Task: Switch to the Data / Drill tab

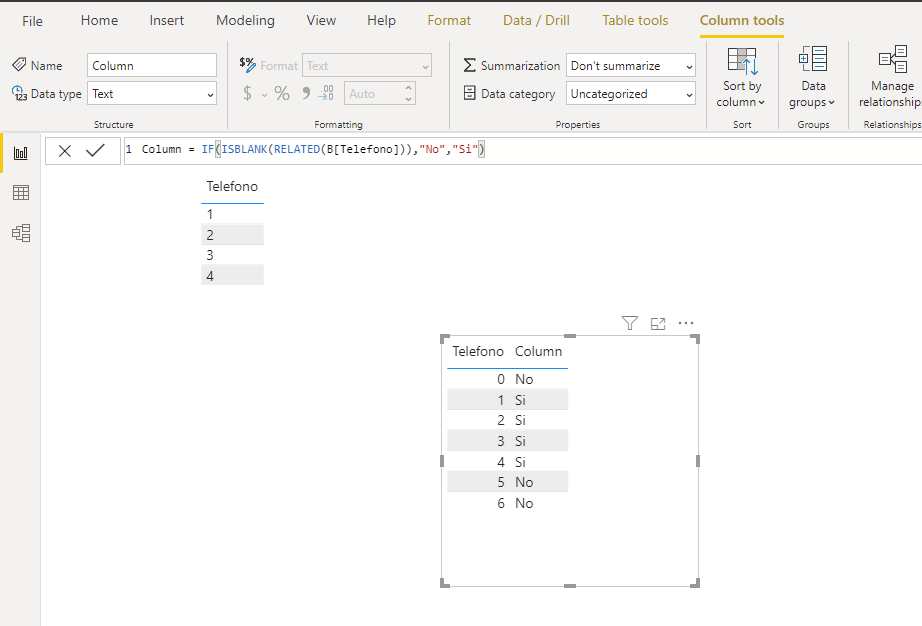Action: coord(536,21)
